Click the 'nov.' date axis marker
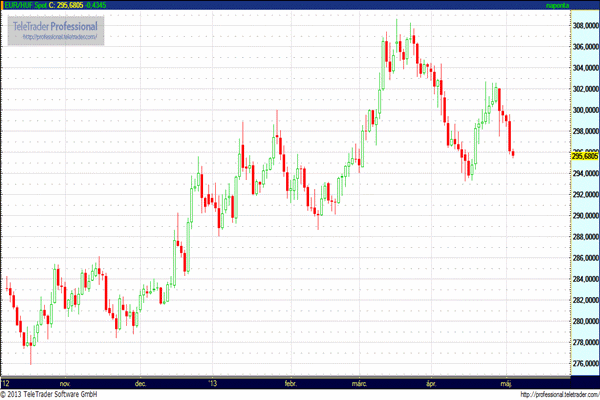Image resolution: width=600 pixels, height=400 pixels. 66,382
